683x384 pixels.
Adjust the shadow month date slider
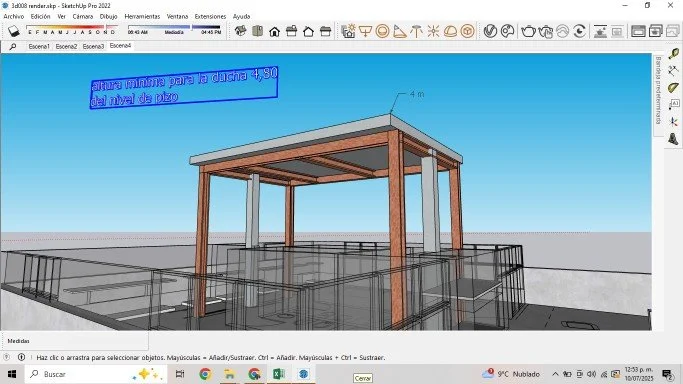tap(71, 29)
